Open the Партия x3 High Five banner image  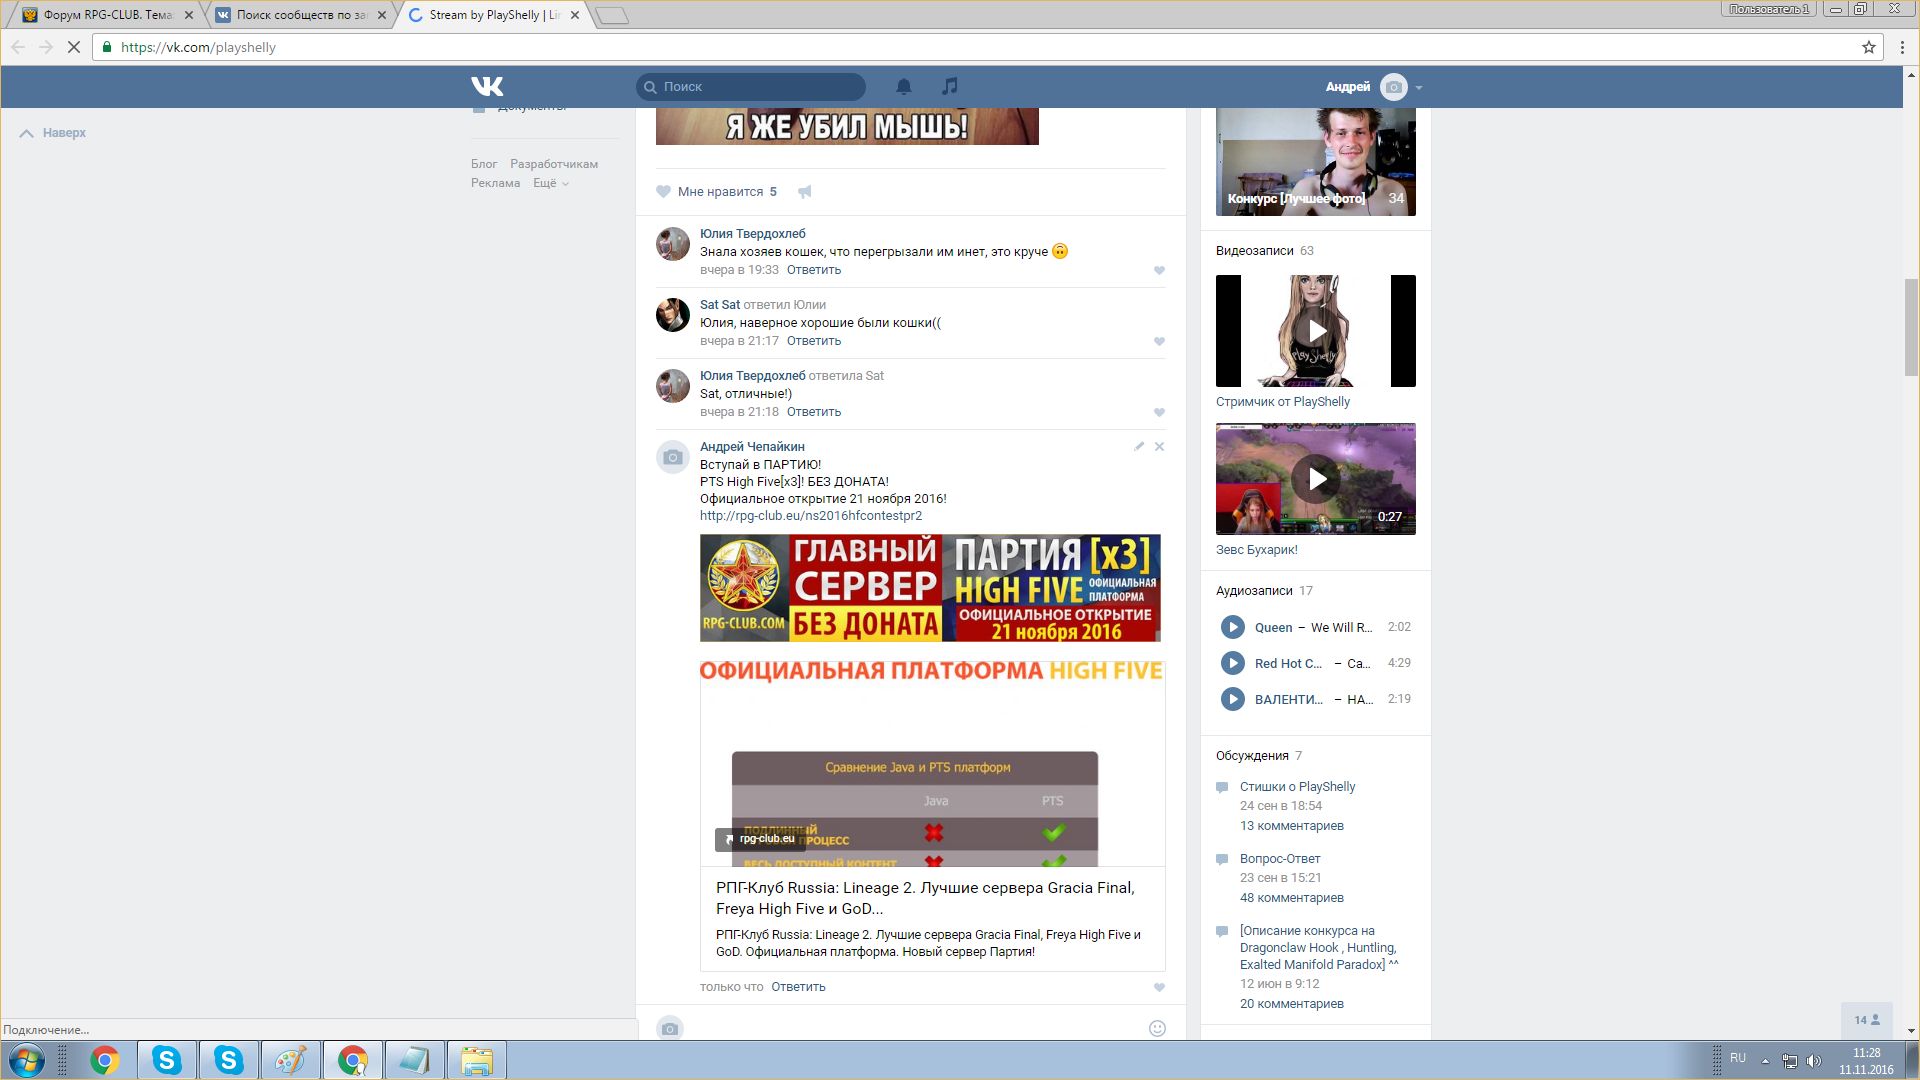point(930,588)
